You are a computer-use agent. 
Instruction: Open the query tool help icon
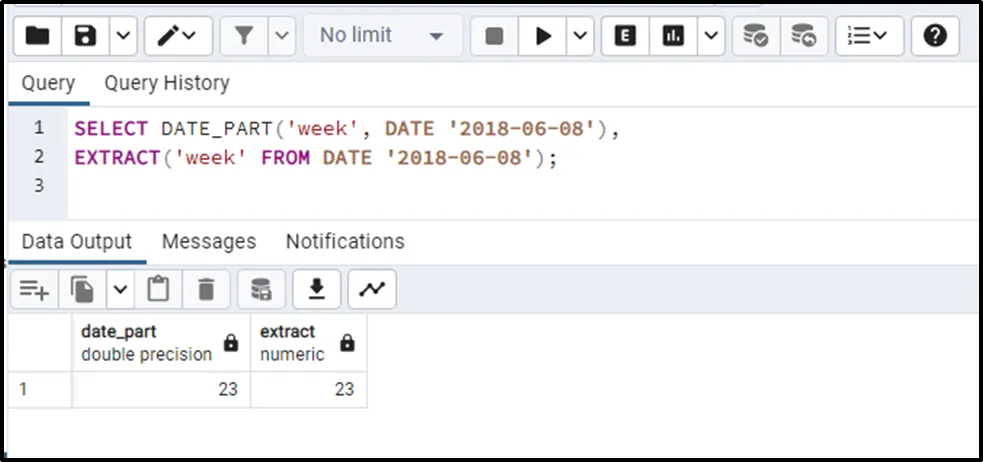pos(935,36)
